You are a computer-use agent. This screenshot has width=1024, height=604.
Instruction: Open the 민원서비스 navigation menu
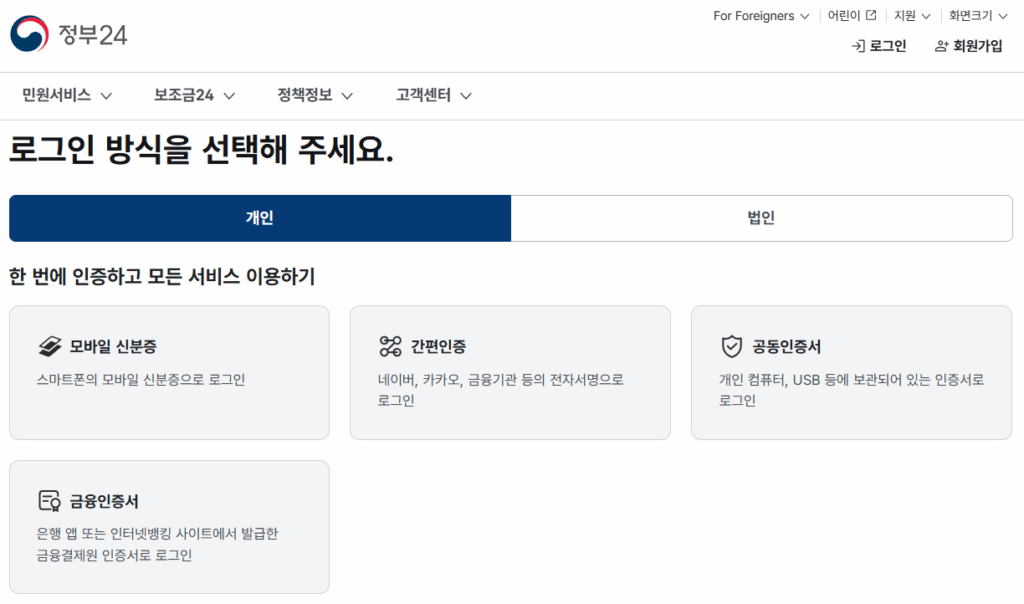(67, 96)
